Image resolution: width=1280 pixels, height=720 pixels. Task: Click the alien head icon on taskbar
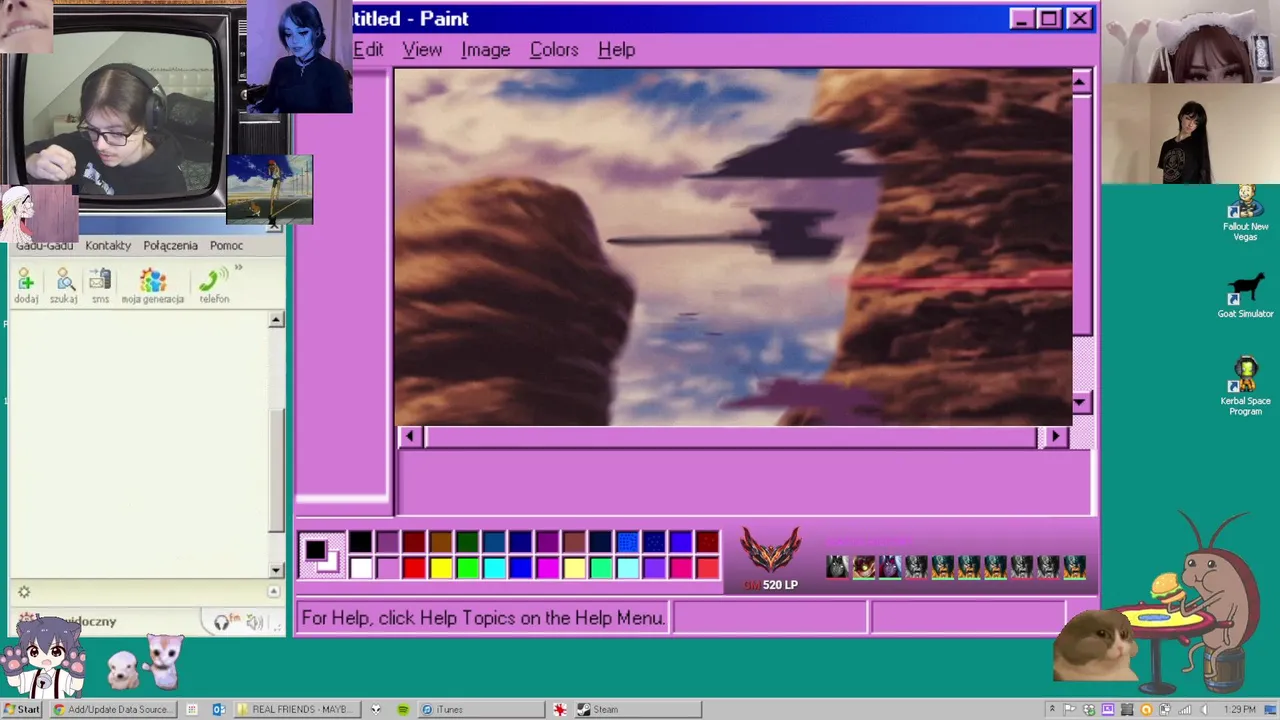[x=376, y=709]
